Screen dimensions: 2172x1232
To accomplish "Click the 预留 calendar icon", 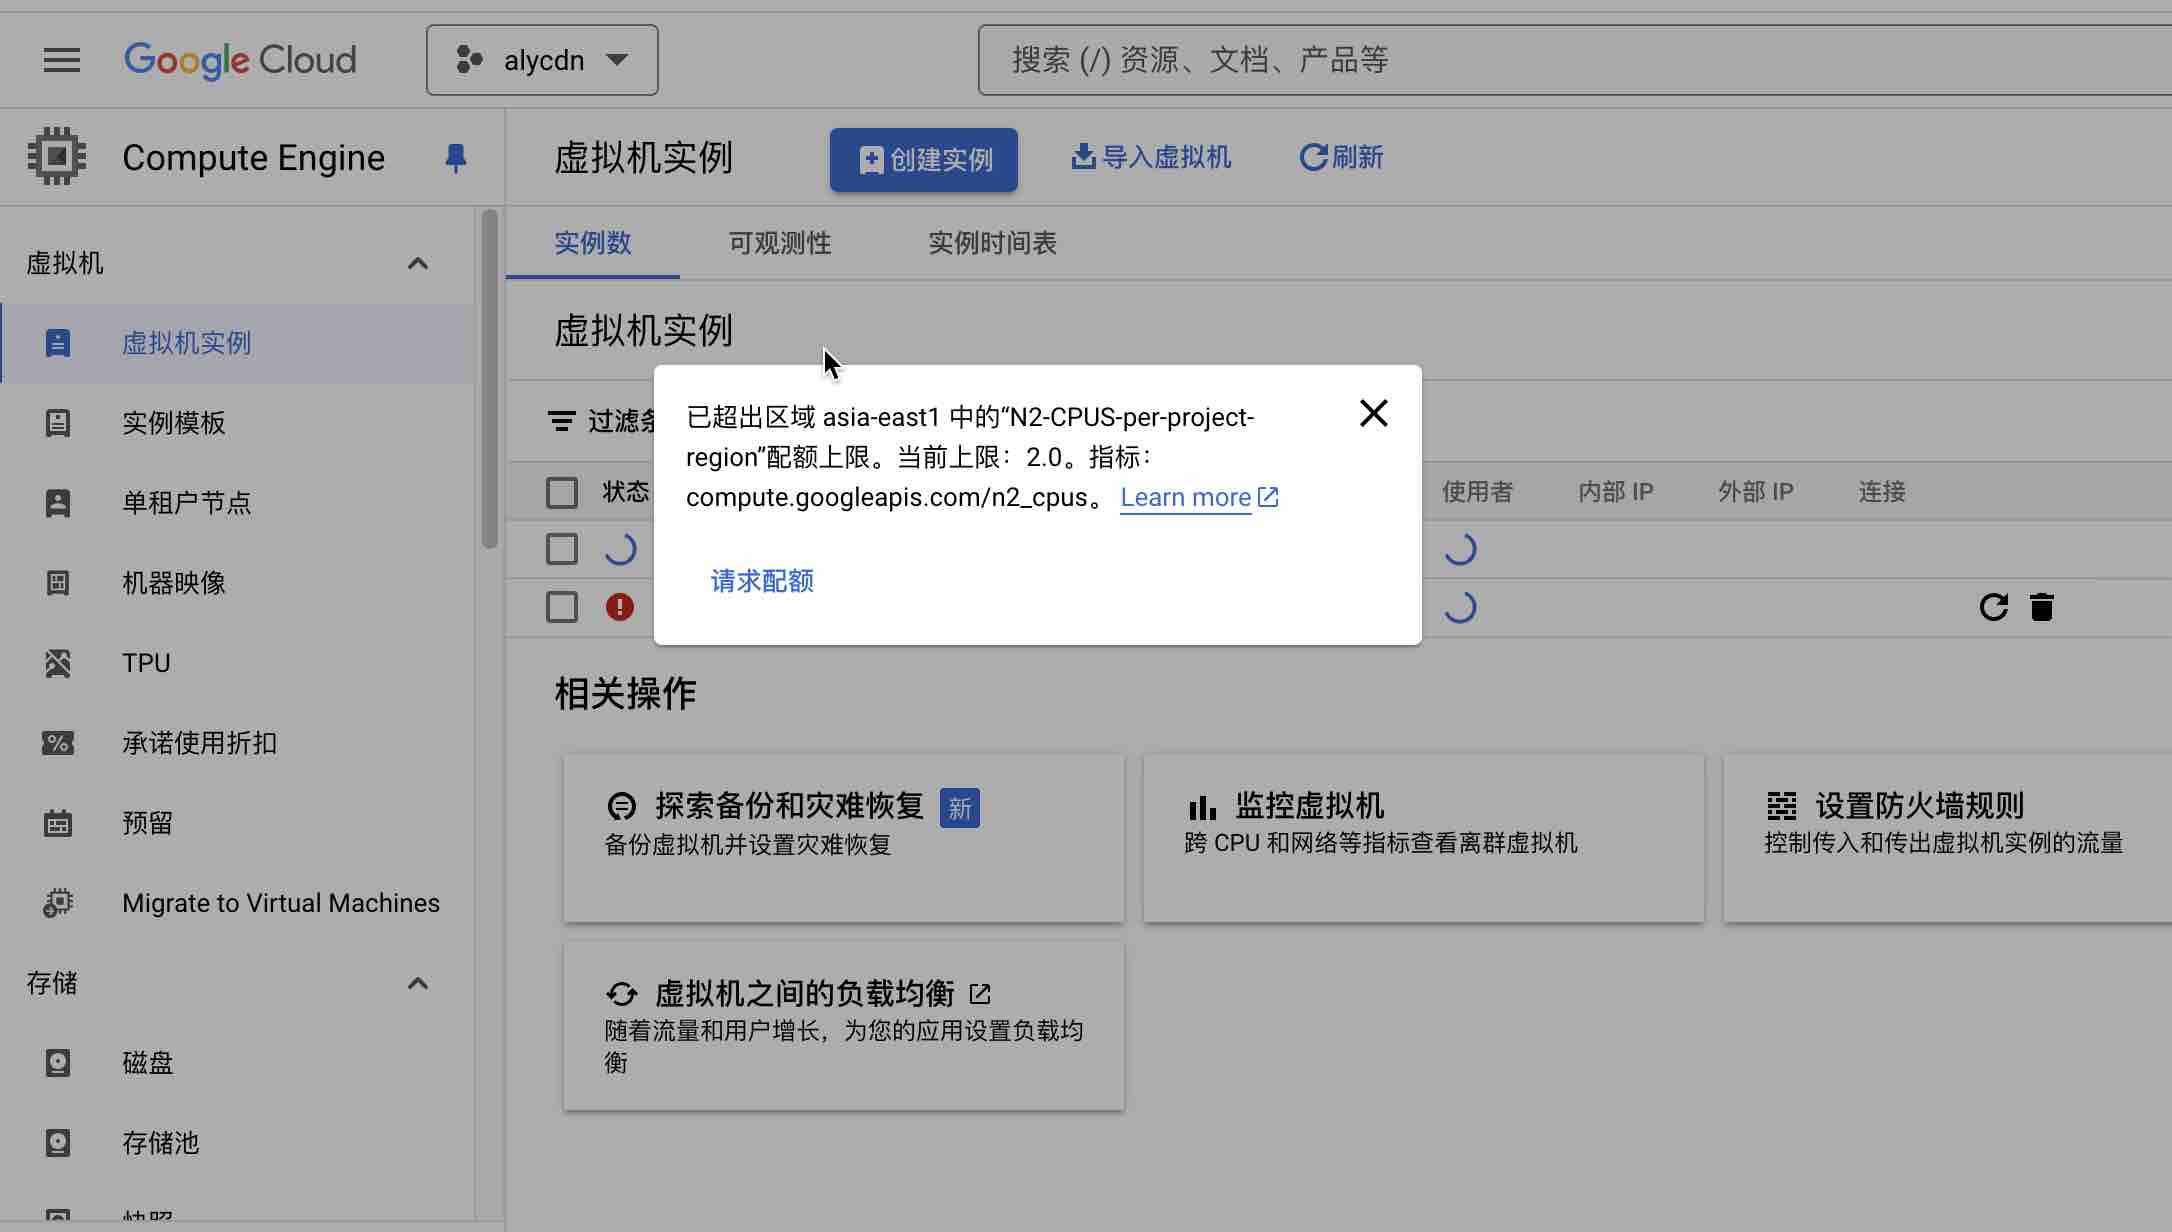I will (58, 823).
